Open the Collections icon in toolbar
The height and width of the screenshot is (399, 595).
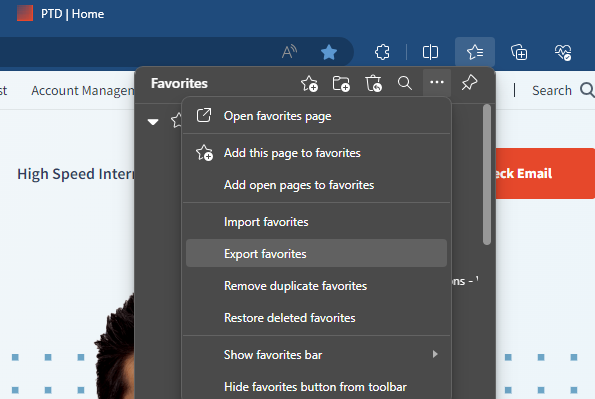[519, 52]
